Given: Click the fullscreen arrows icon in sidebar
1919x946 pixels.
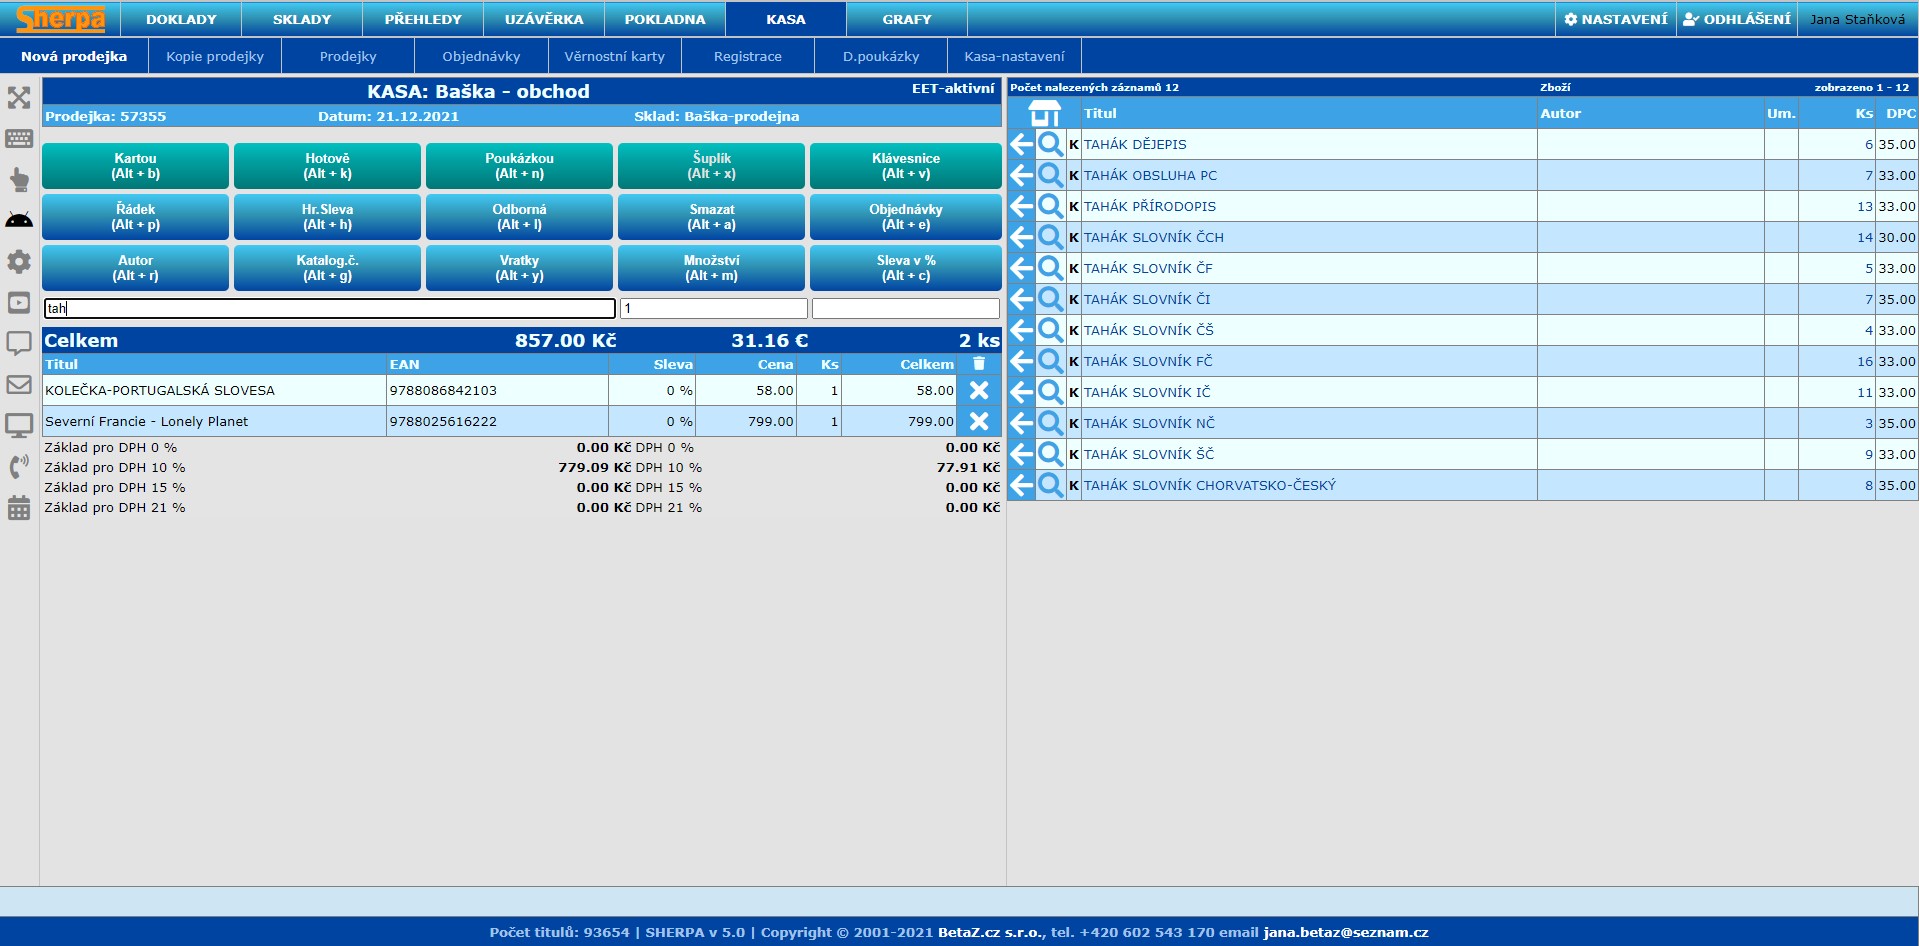Looking at the screenshot, I should point(19,98).
